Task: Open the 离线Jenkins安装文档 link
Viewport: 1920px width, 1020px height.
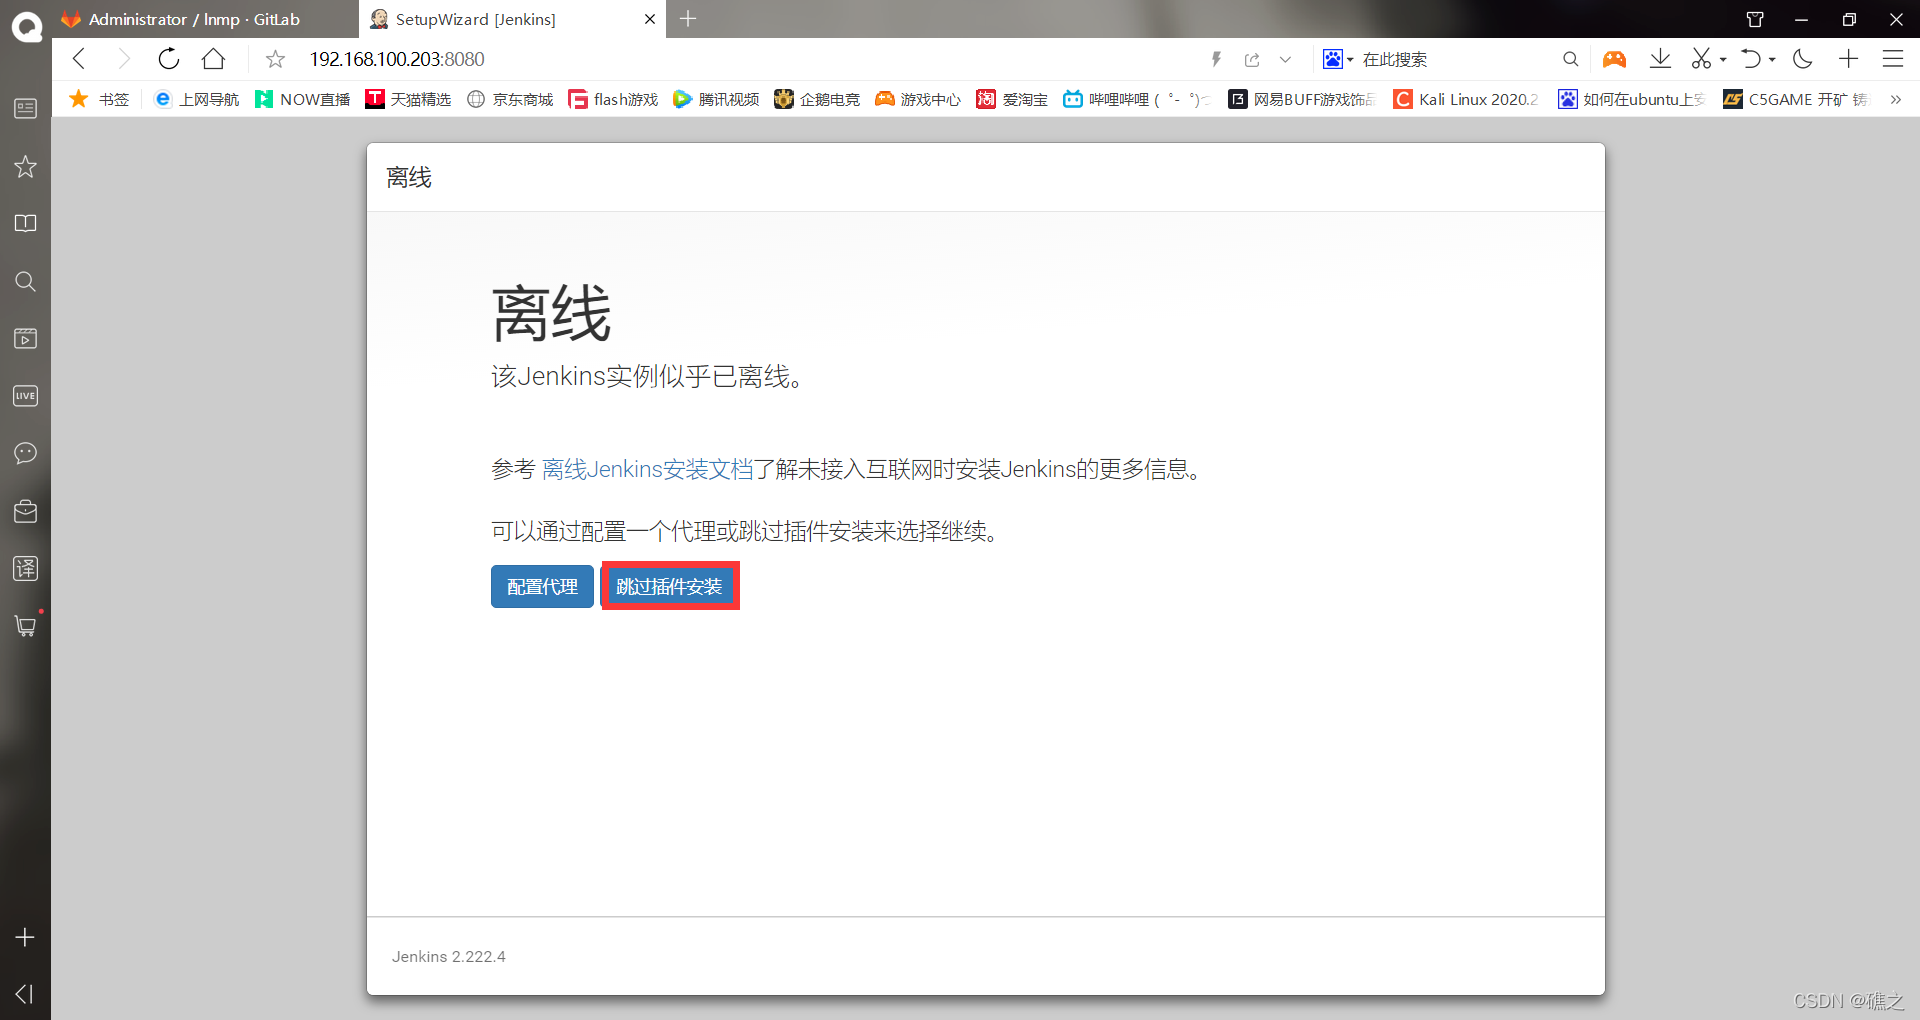Action: 647,469
